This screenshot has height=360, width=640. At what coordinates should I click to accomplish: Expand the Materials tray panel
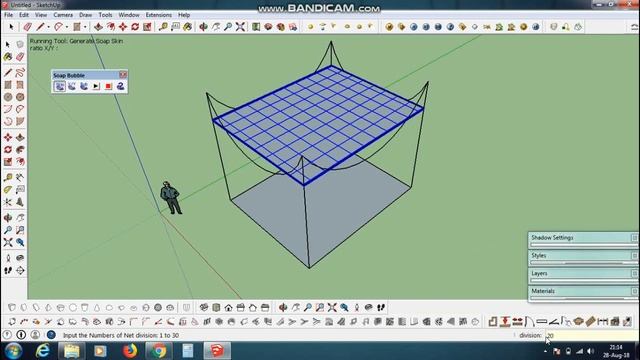pos(583,291)
